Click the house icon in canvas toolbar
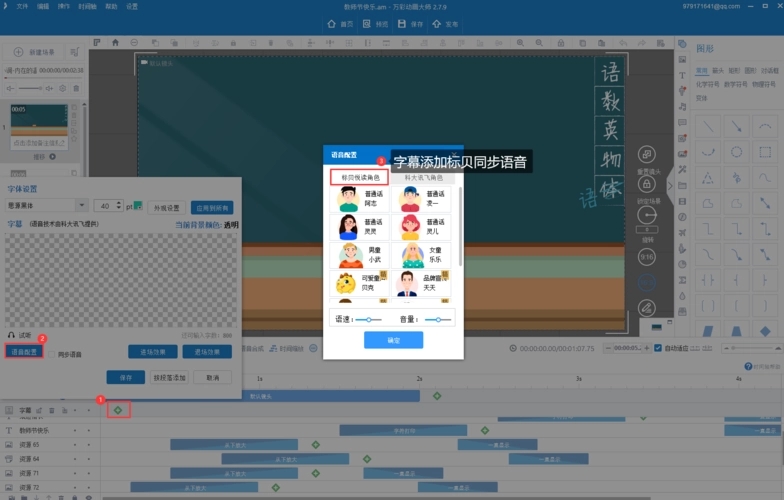 116,43
